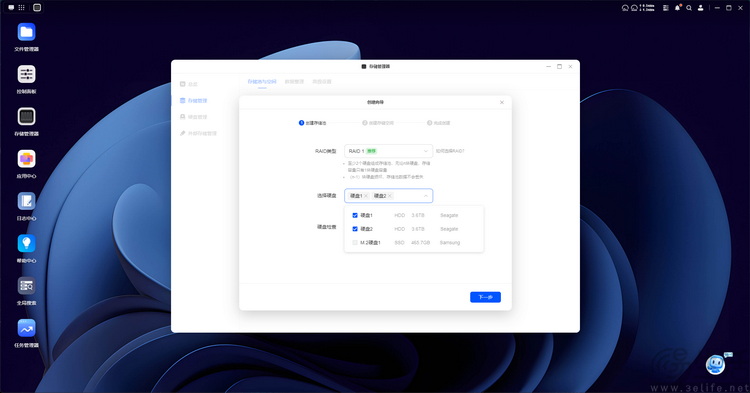Minimize the 存储管理器 window
Screen dimensions: 750x393
548,66
